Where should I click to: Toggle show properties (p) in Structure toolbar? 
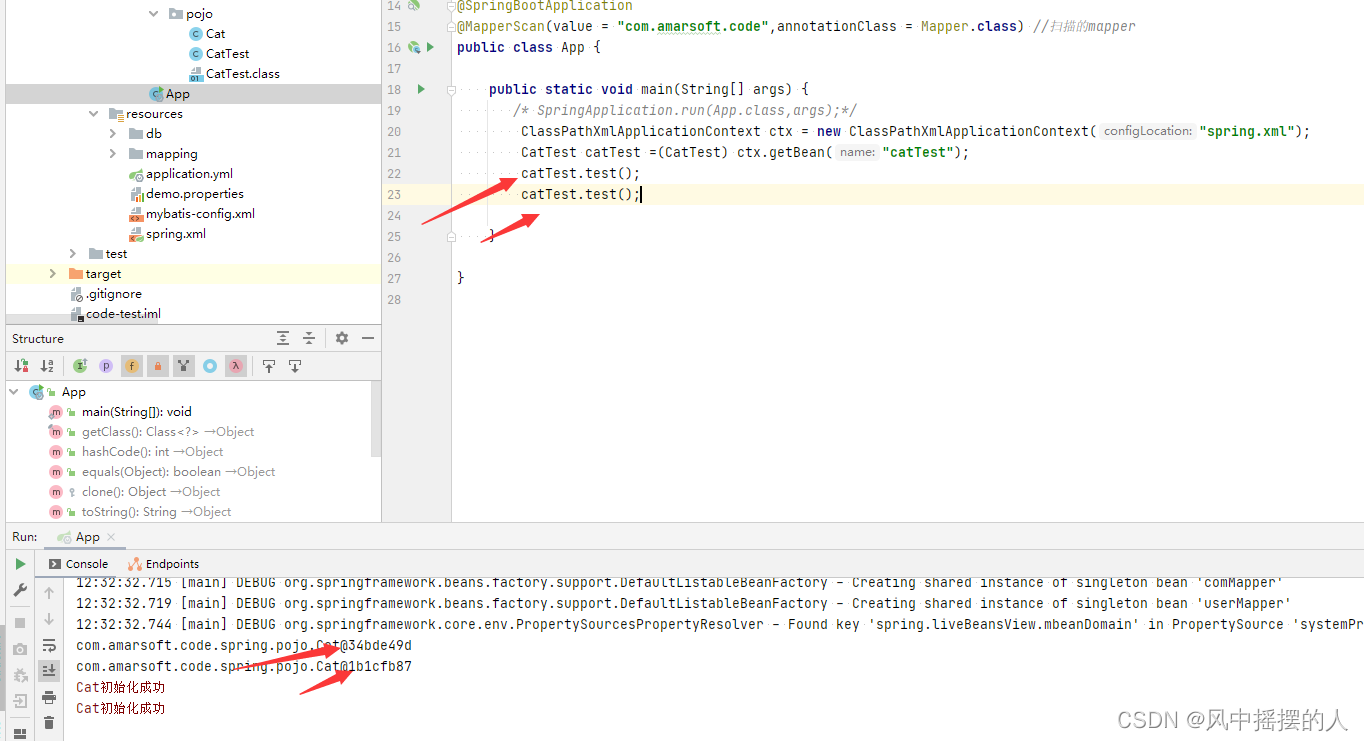[x=106, y=366]
